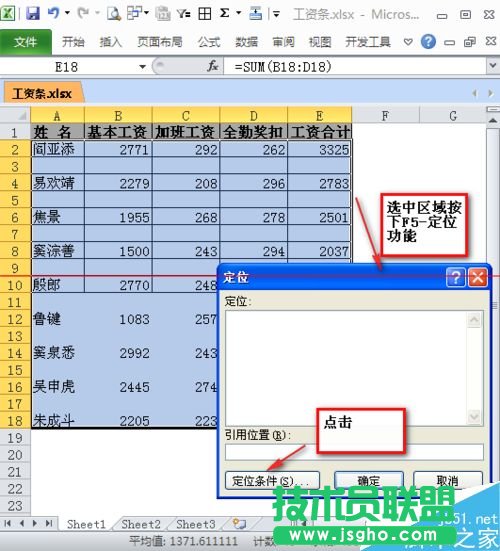Select the 工资条.xlsx workbook tab
Image resolution: width=500 pixels, height=551 pixels.
[42, 93]
